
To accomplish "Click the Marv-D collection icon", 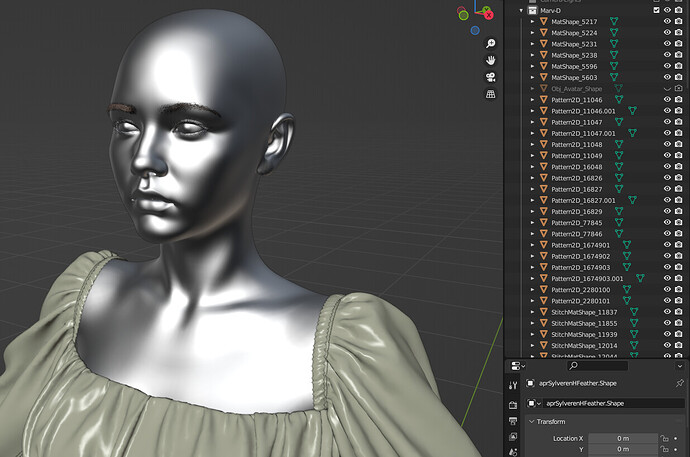I will point(533,10).
